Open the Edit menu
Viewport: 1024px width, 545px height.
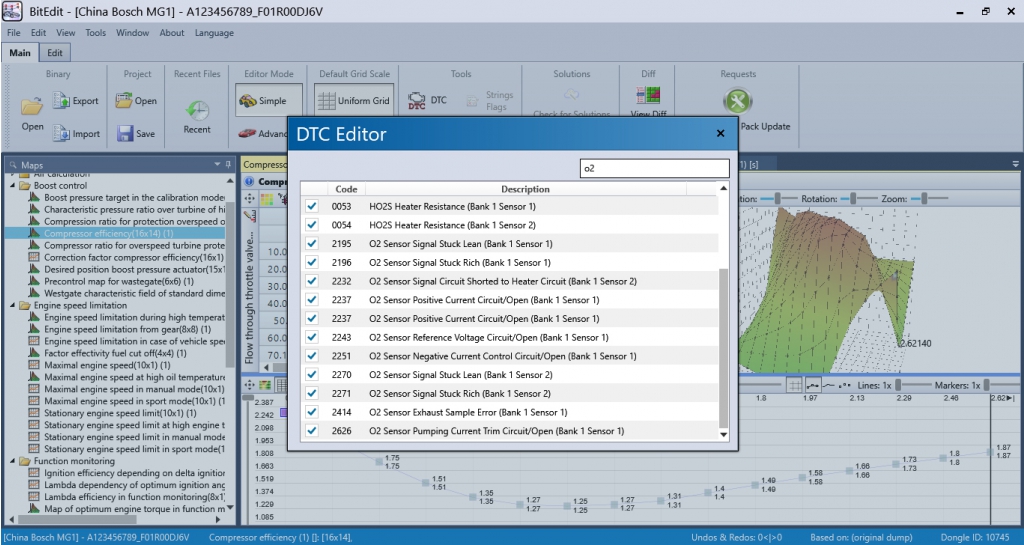(39, 33)
